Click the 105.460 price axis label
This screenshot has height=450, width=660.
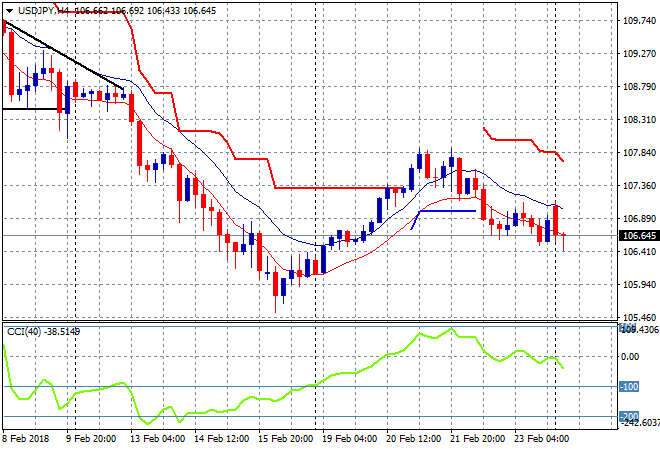pyautogui.click(x=639, y=317)
